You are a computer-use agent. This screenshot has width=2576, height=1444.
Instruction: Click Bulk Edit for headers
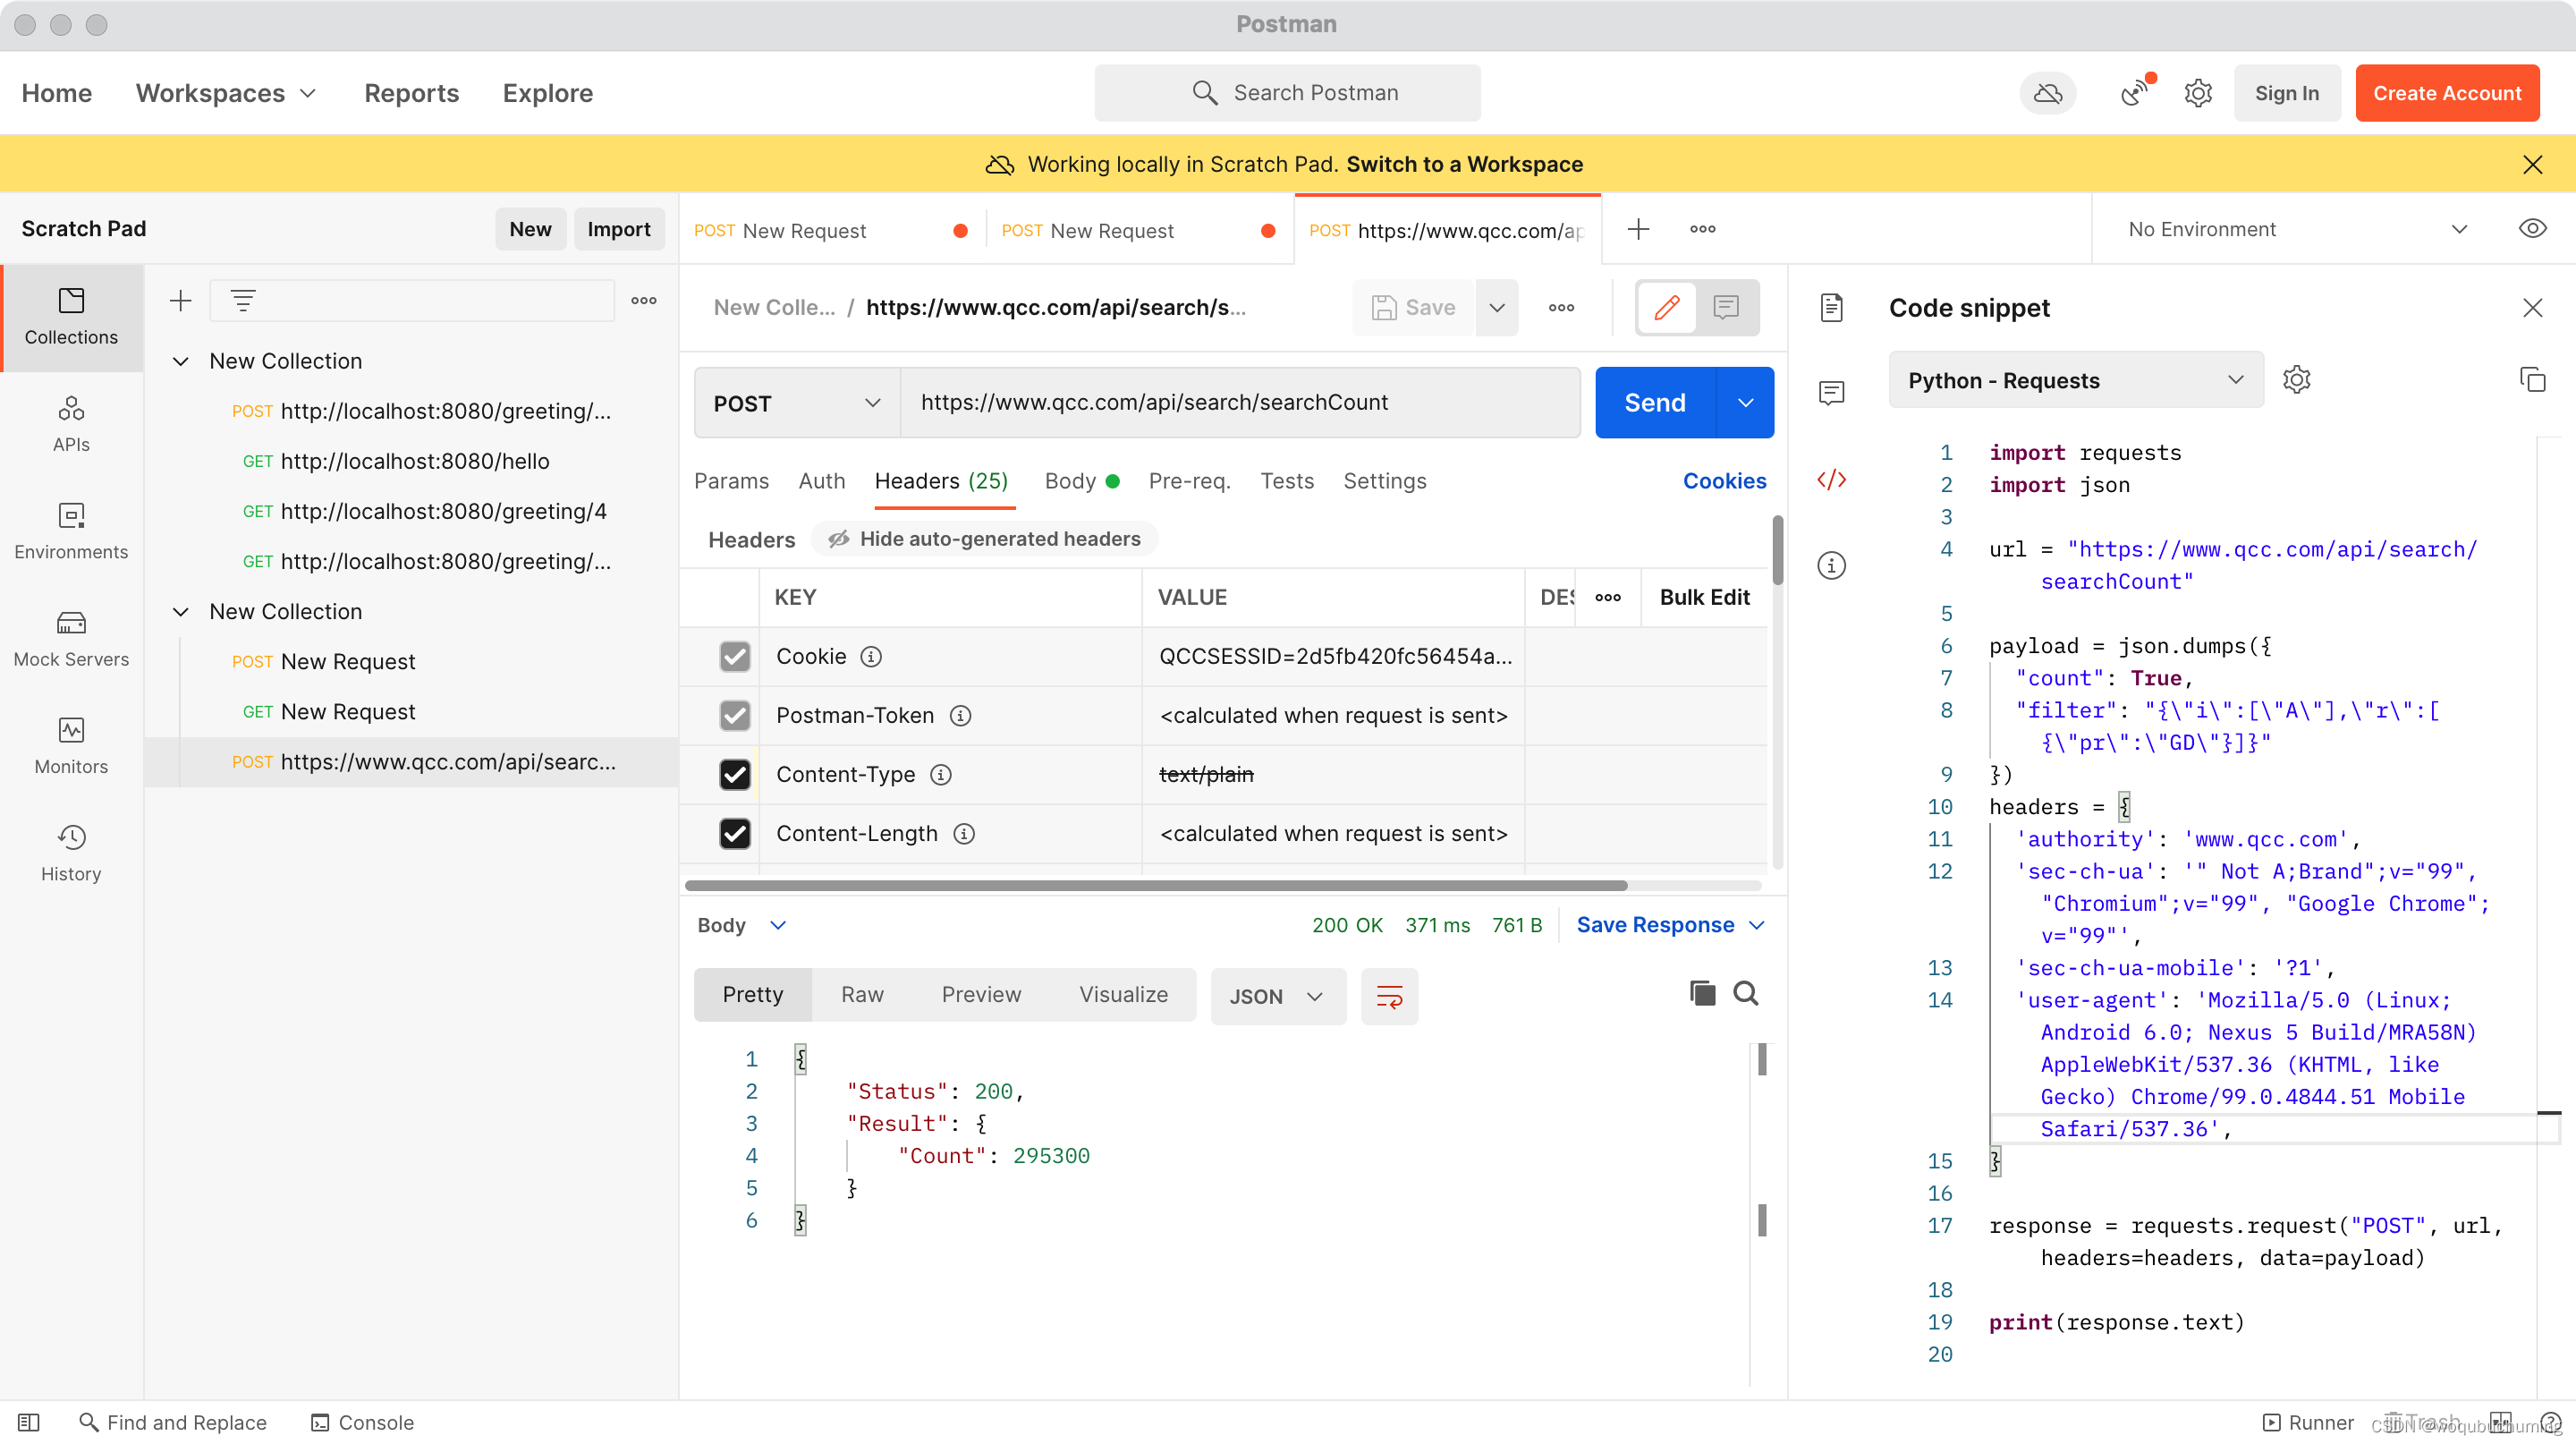click(1704, 597)
